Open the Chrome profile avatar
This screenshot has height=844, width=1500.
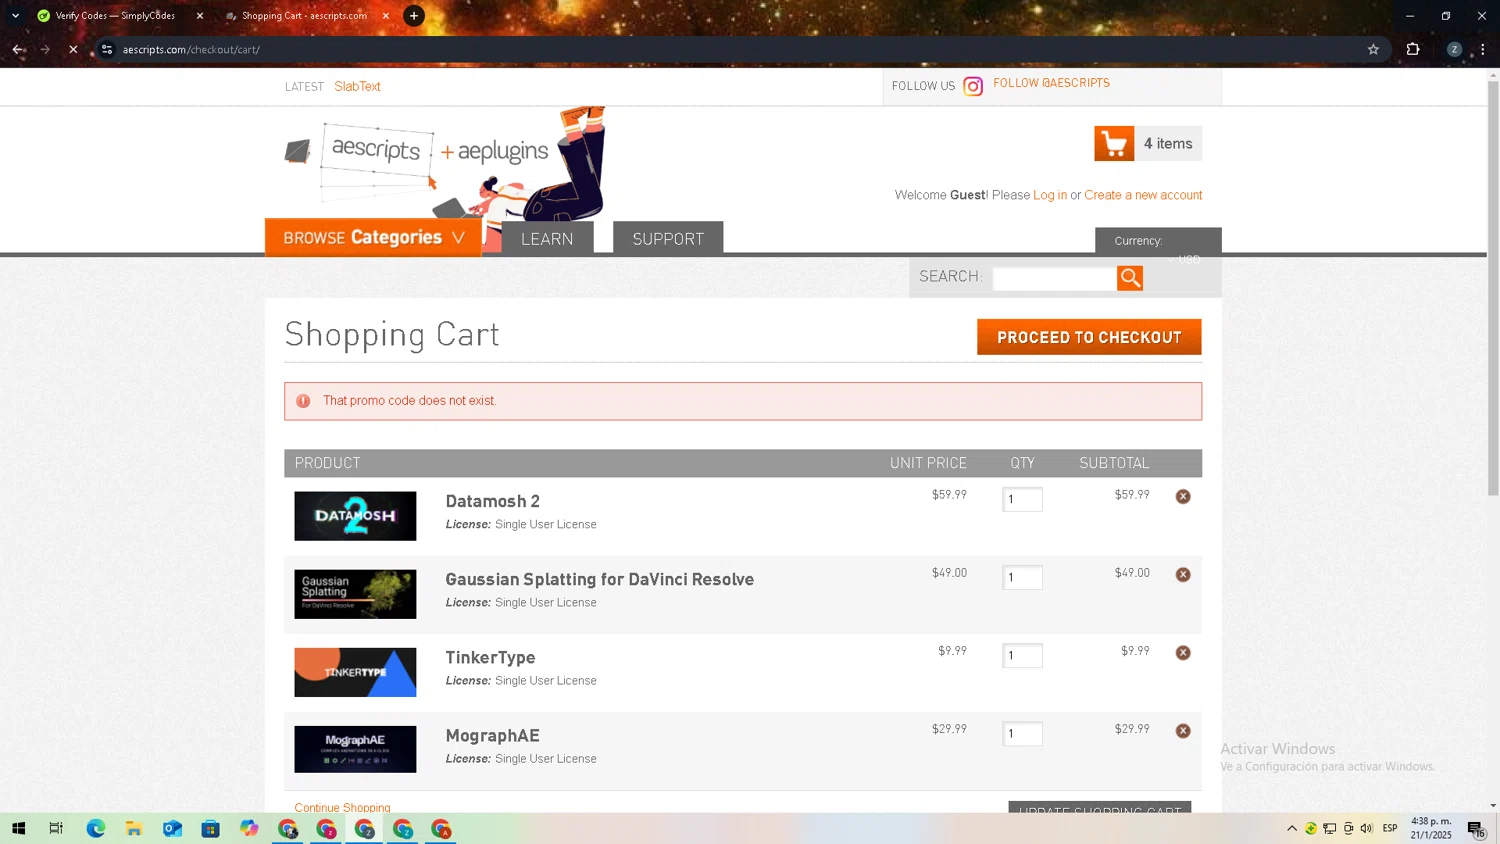[1454, 49]
